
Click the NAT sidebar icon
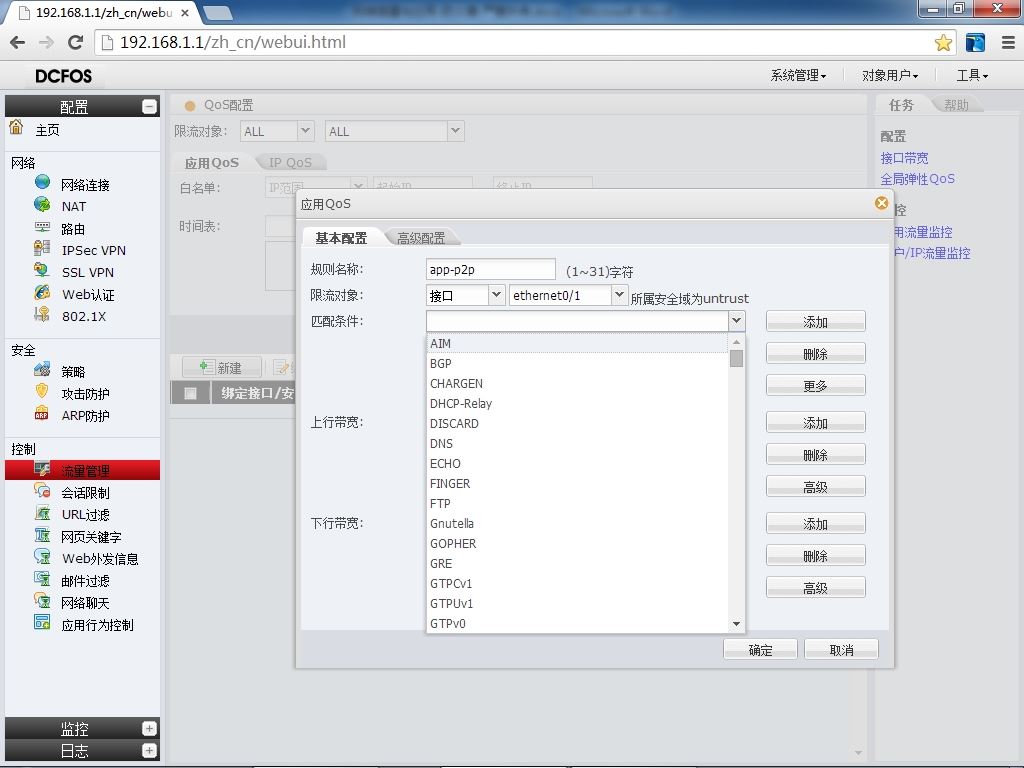(42, 205)
